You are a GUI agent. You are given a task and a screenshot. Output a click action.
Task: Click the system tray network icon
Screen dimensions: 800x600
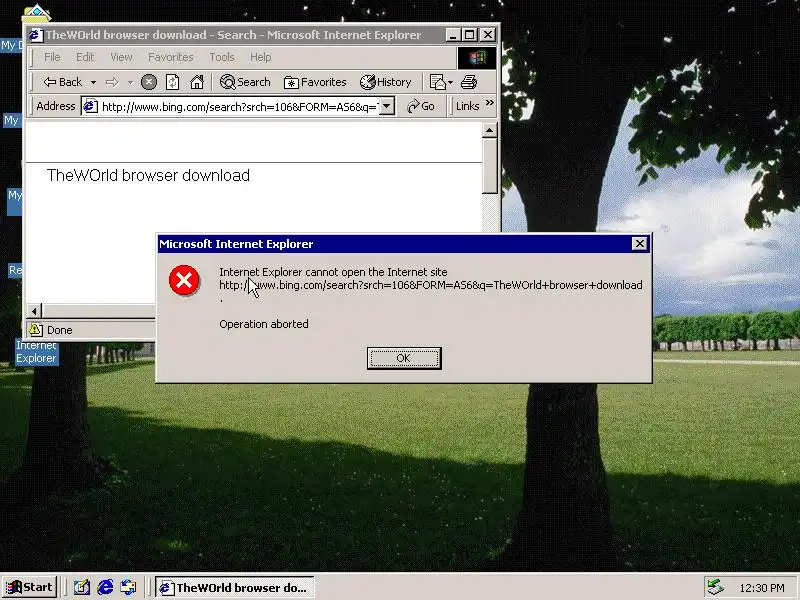715,587
